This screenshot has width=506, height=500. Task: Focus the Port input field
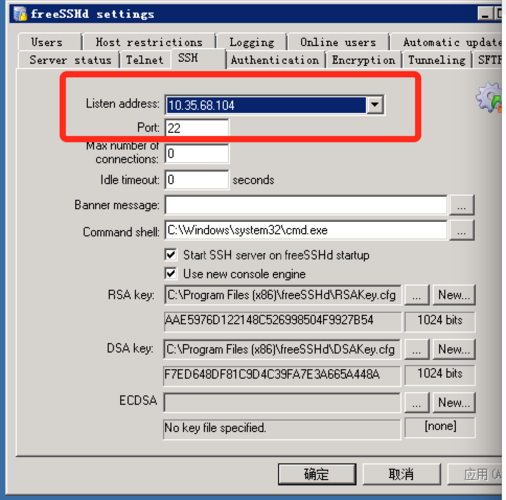coord(197,128)
